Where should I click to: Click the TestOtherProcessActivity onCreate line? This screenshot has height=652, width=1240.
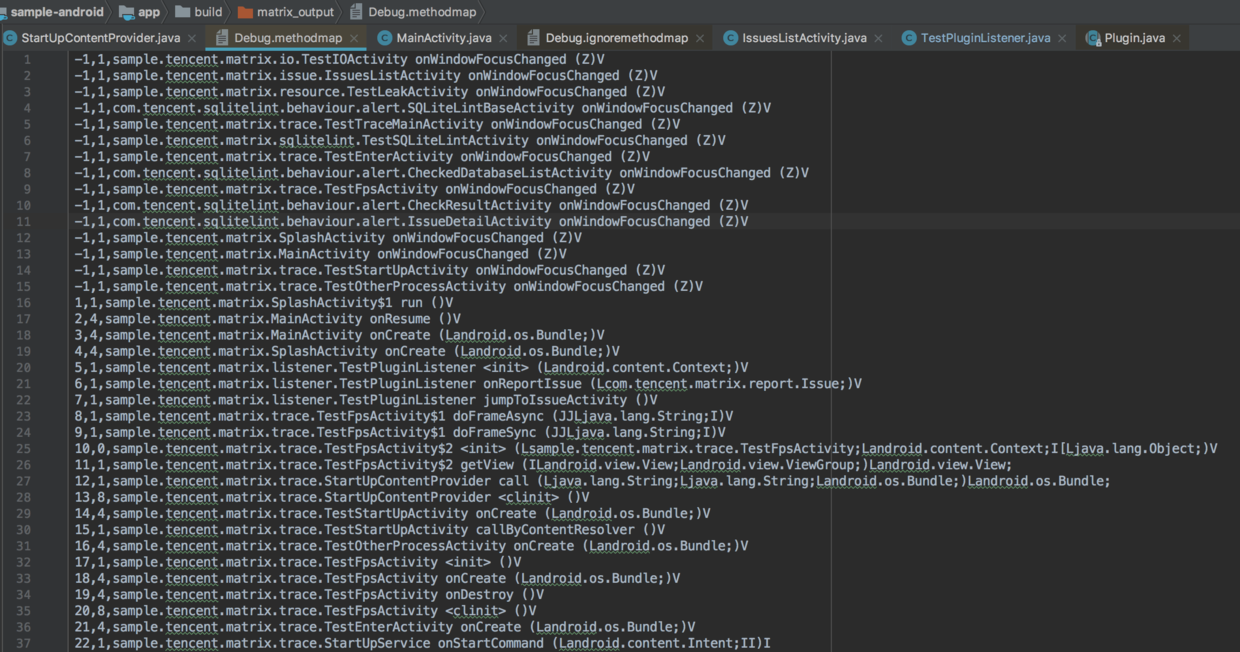click(411, 546)
